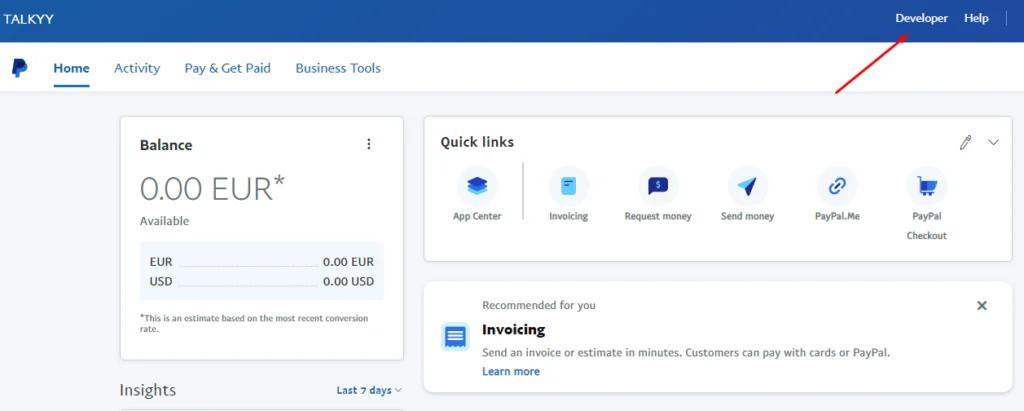Image resolution: width=1024 pixels, height=411 pixels.
Task: Open the Pay & Get Paid menu
Action: point(228,68)
